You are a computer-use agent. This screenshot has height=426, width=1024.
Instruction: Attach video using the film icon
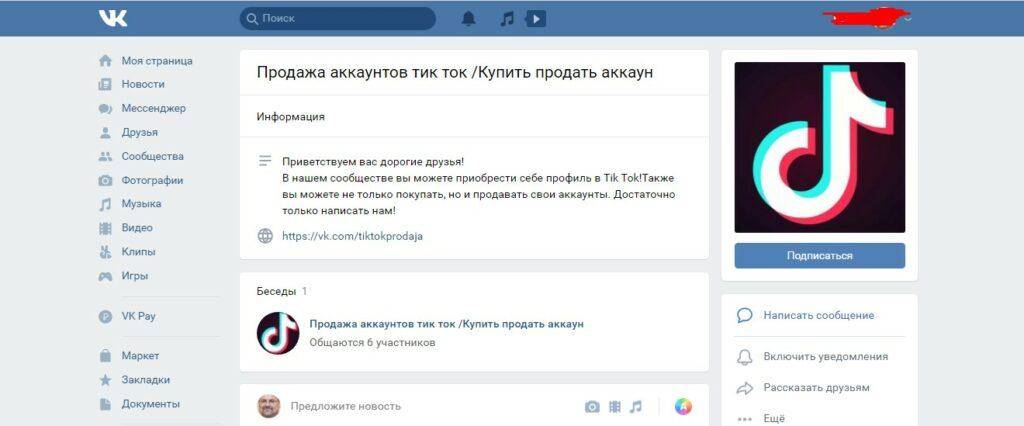click(x=614, y=406)
